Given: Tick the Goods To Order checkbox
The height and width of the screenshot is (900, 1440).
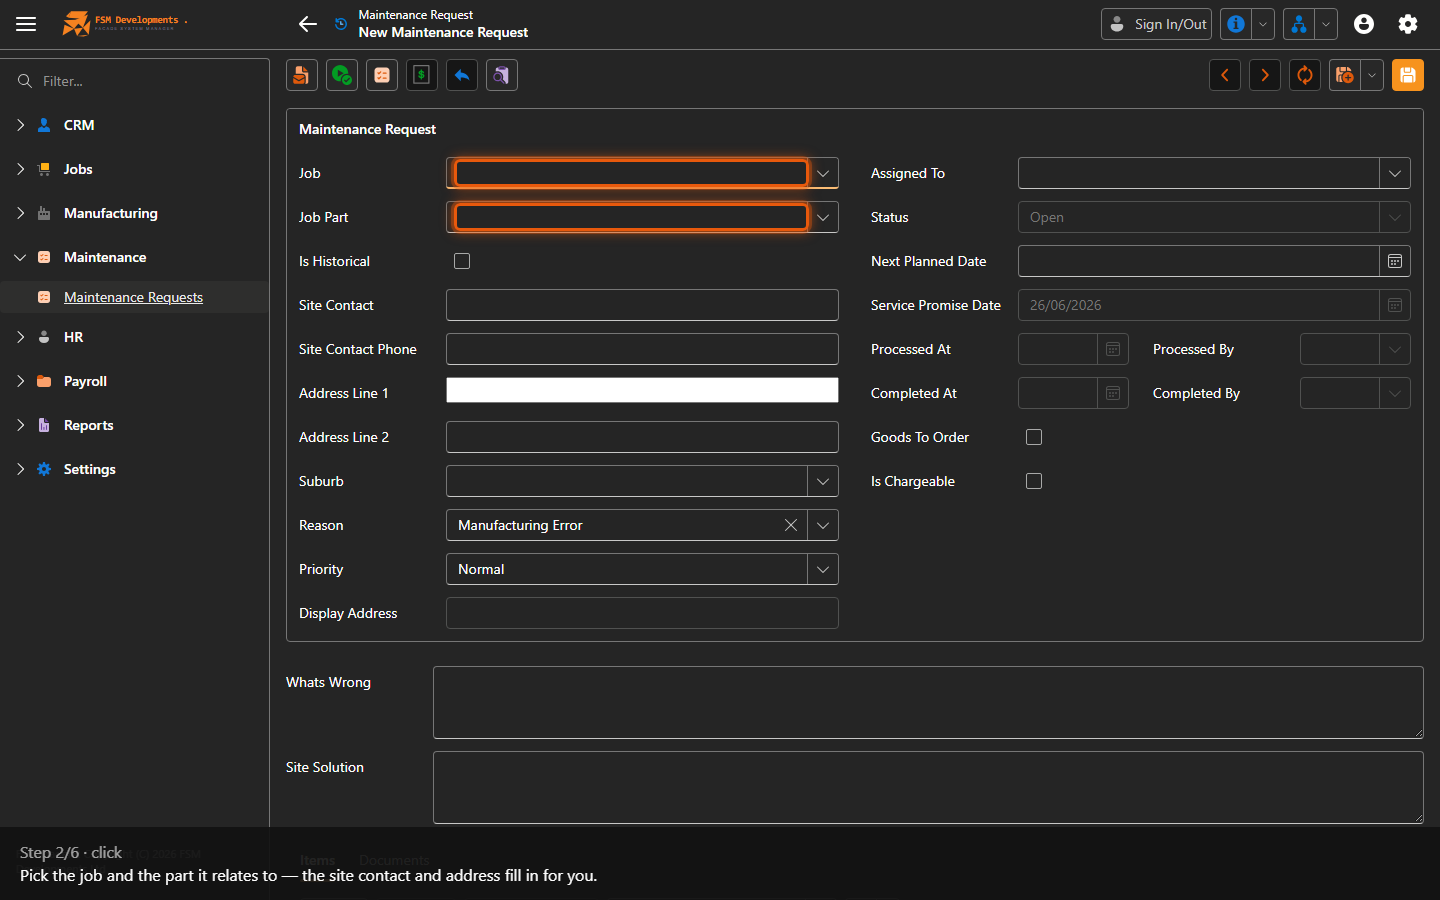Looking at the screenshot, I should (1034, 437).
